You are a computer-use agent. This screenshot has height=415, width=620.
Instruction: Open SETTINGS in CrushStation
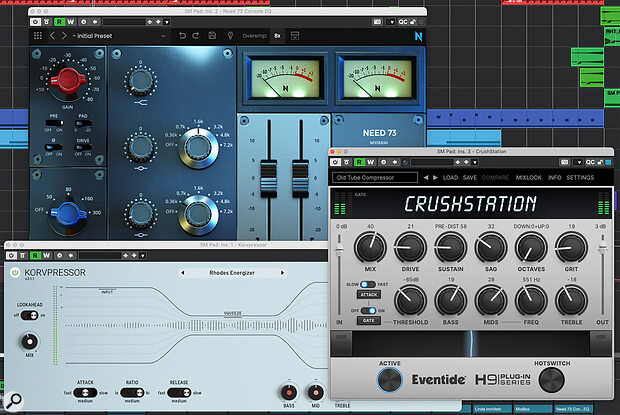(x=580, y=177)
